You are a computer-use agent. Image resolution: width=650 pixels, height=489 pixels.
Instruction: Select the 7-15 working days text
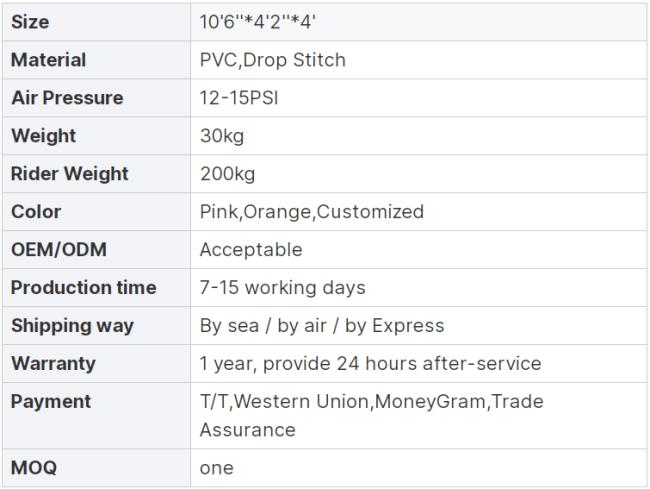tap(282, 288)
